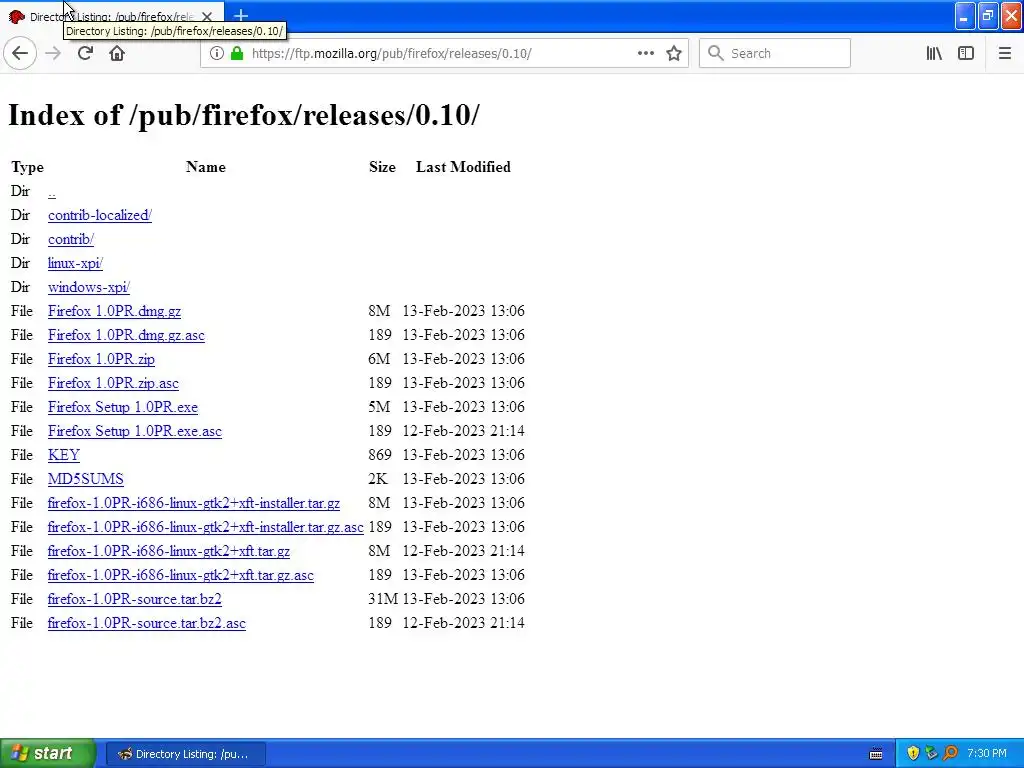Open firefox-1.0PR-source.tar.bz2.asc link
This screenshot has width=1024, height=768.
[x=147, y=623]
